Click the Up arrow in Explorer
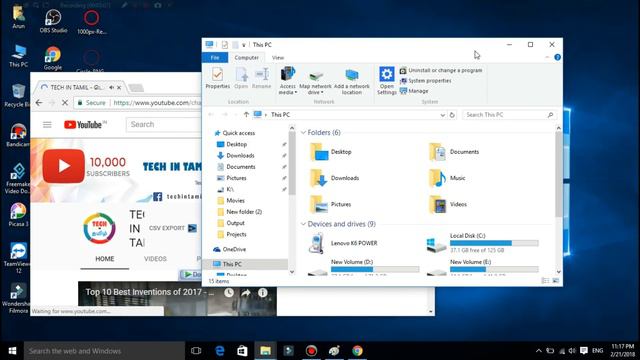The height and width of the screenshot is (360, 640). pyautogui.click(x=246, y=115)
